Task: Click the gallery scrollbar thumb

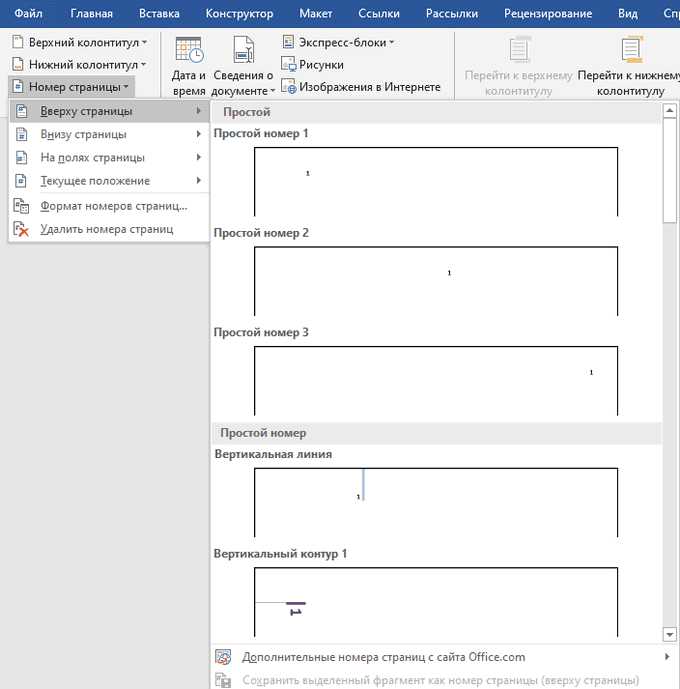Action: tap(670, 171)
